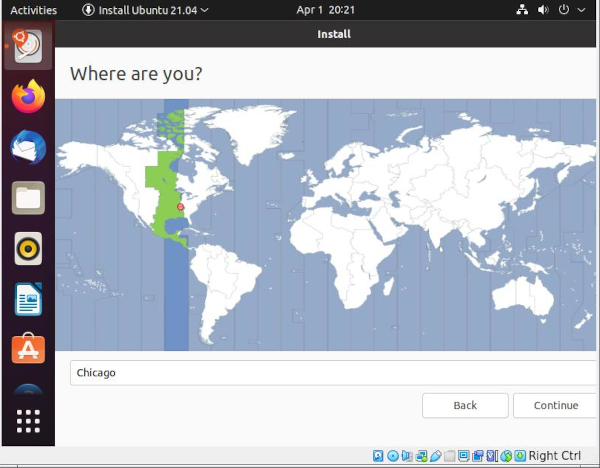The width and height of the screenshot is (600, 468).
Task: Open Ubuntu Software store
Action: (x=28, y=349)
